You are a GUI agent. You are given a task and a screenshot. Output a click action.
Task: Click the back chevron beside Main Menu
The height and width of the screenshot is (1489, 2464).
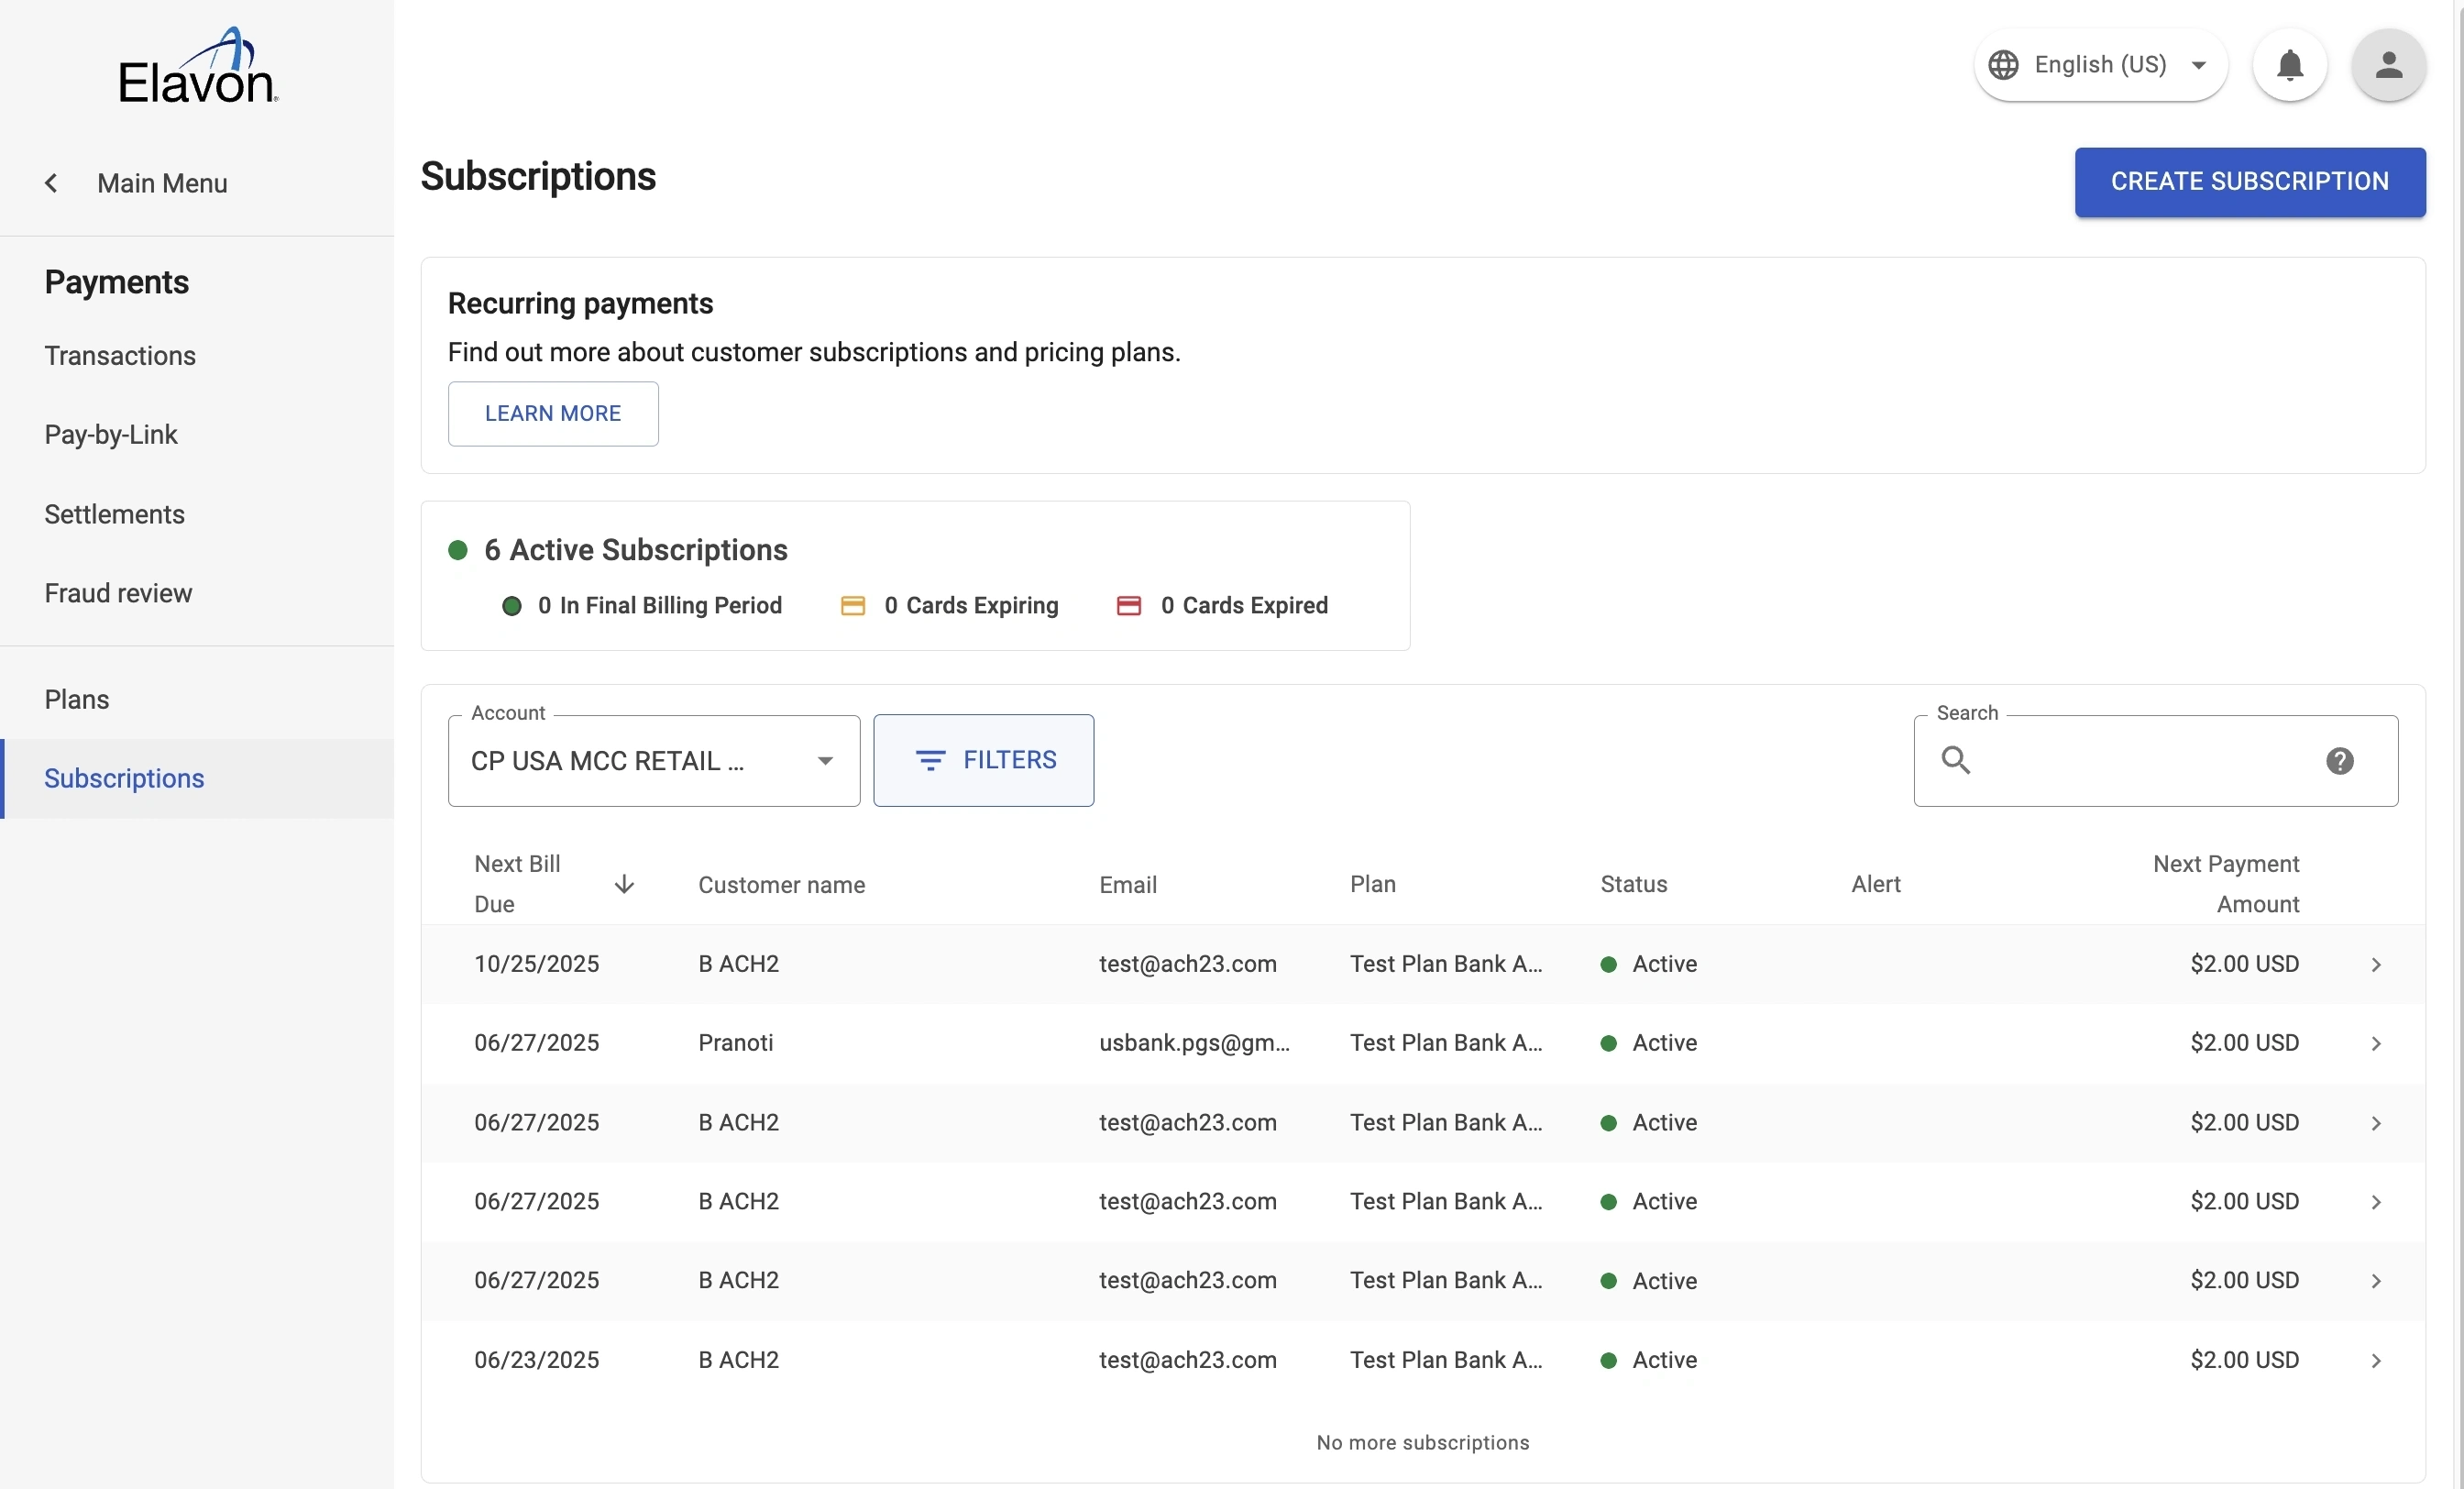point(51,183)
